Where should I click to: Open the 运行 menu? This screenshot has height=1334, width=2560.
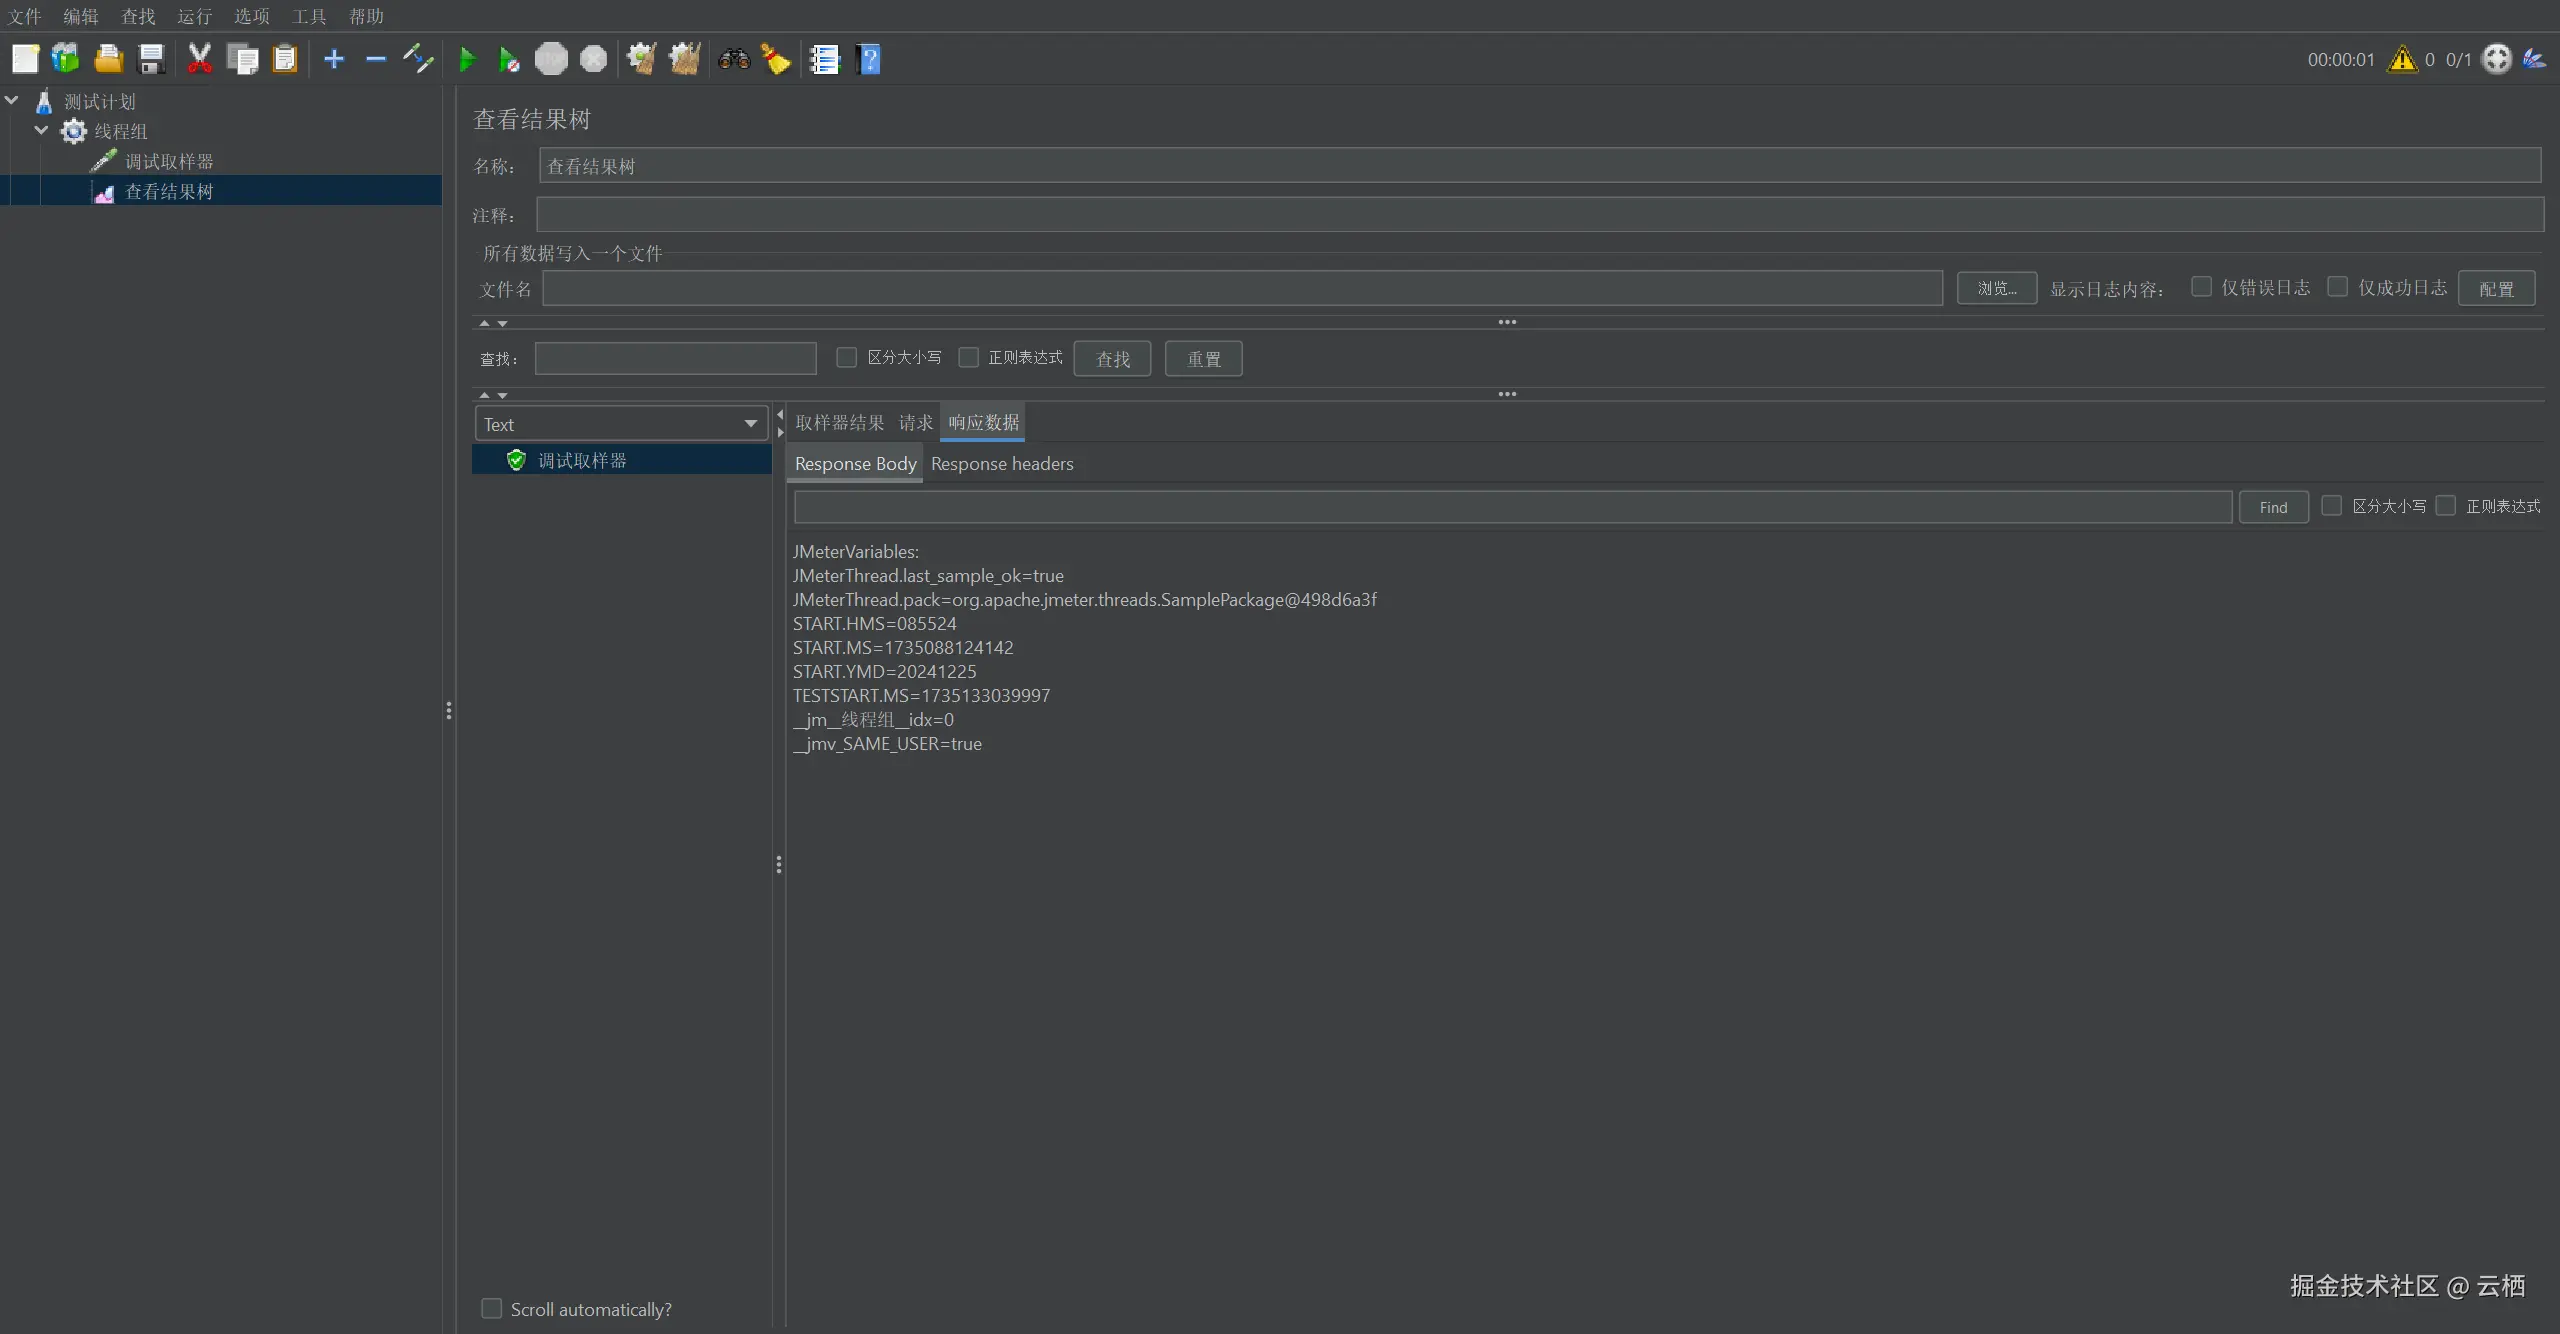tap(194, 16)
